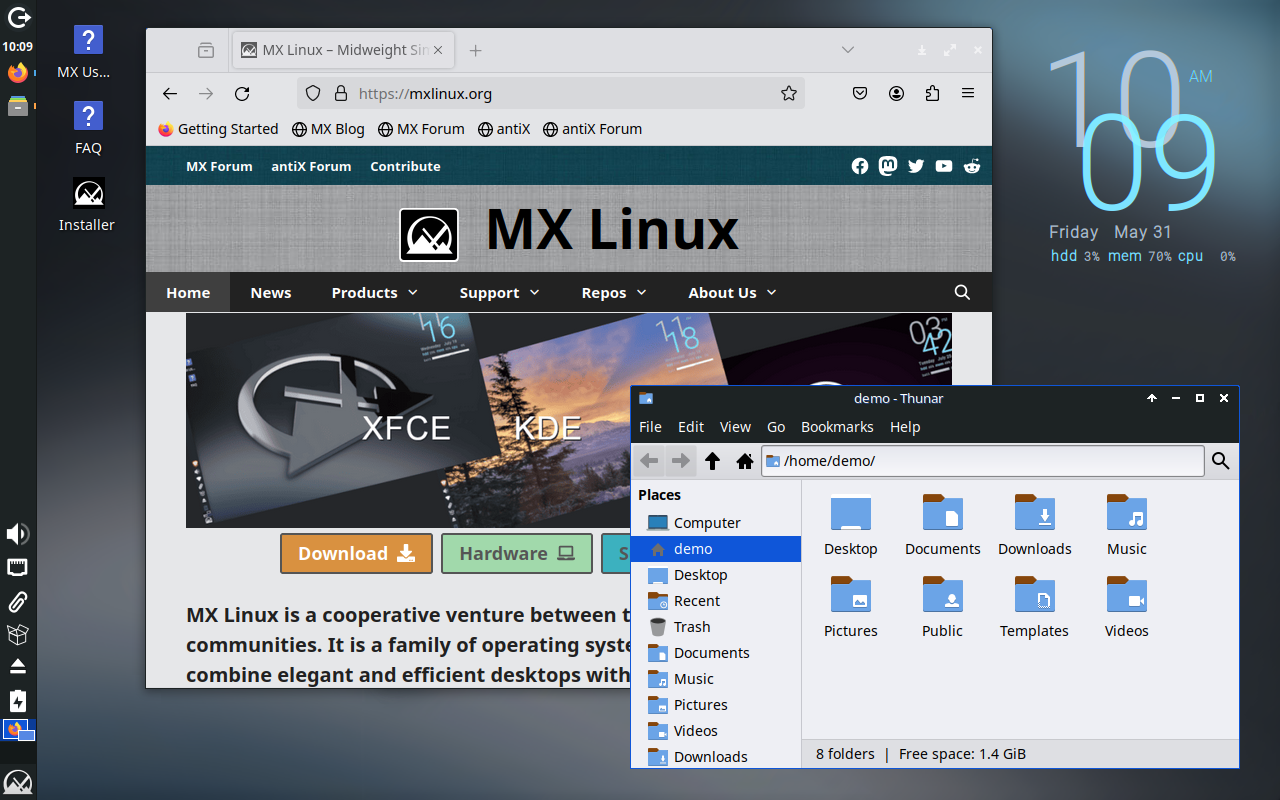1280x800 pixels.
Task: Click the logout icon atop panel
Action: pos(18,17)
